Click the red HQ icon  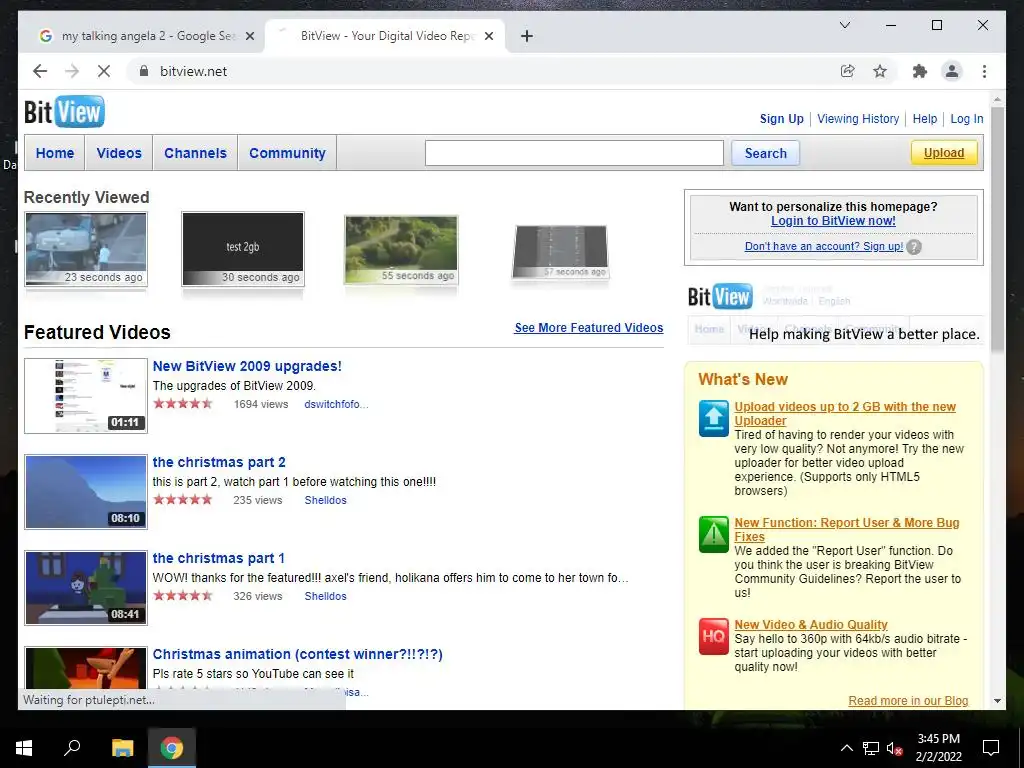click(713, 636)
